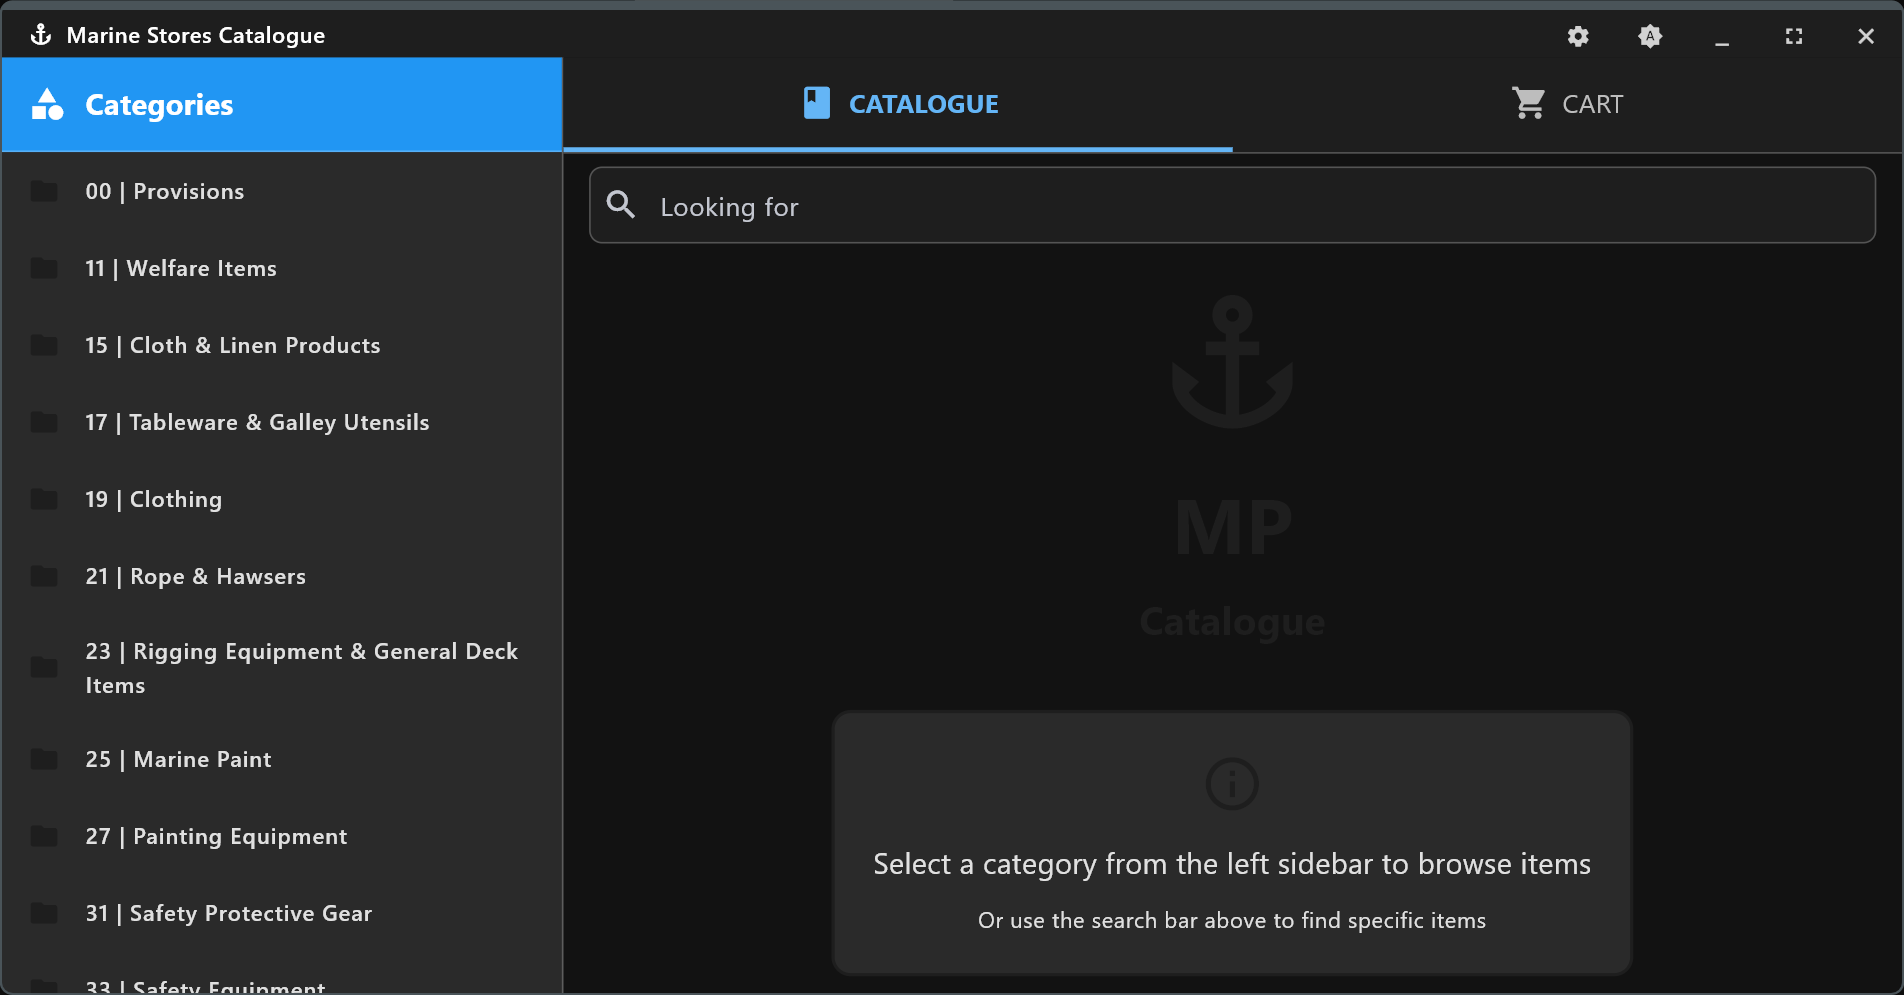Click the anchor app icon in title bar
This screenshot has height=995, width=1904.
click(x=41, y=35)
